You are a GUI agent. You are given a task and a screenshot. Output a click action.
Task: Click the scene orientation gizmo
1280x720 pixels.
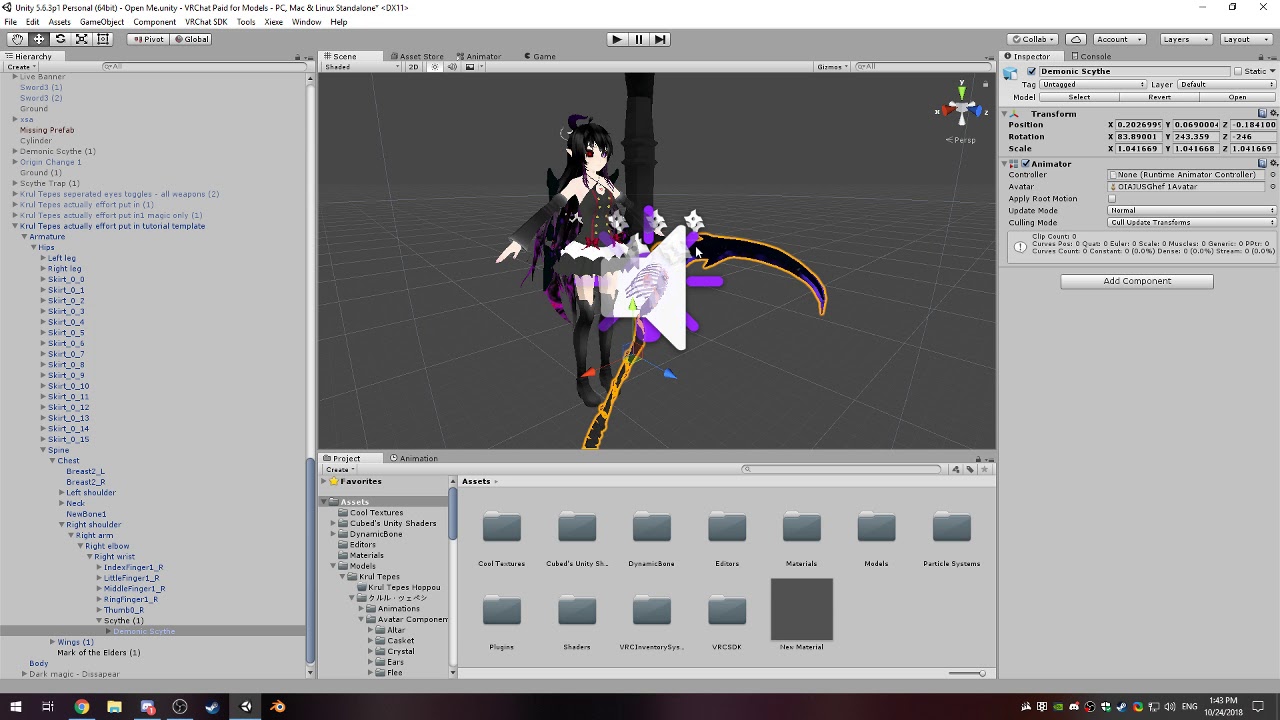click(x=961, y=109)
